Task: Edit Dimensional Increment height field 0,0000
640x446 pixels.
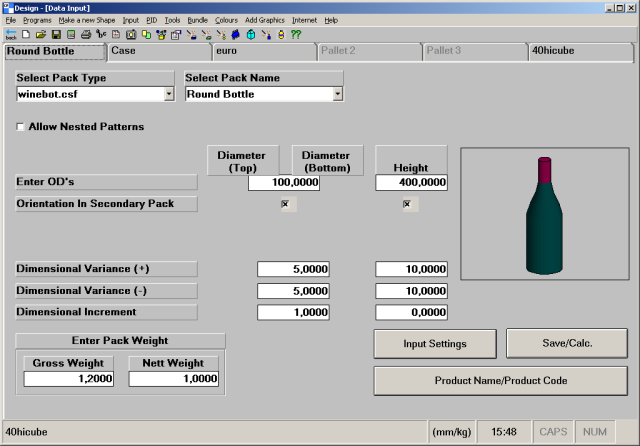Action: click(411, 313)
